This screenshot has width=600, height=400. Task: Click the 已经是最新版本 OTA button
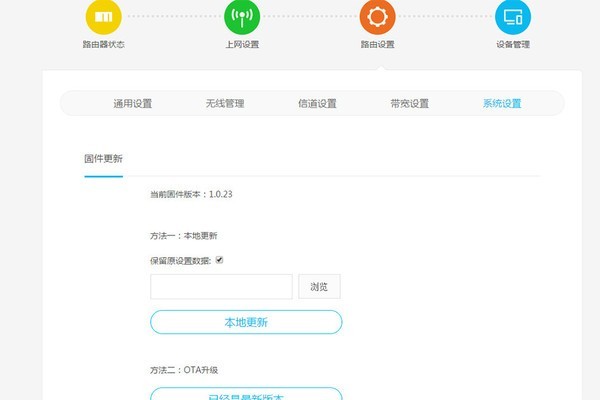(x=246, y=395)
